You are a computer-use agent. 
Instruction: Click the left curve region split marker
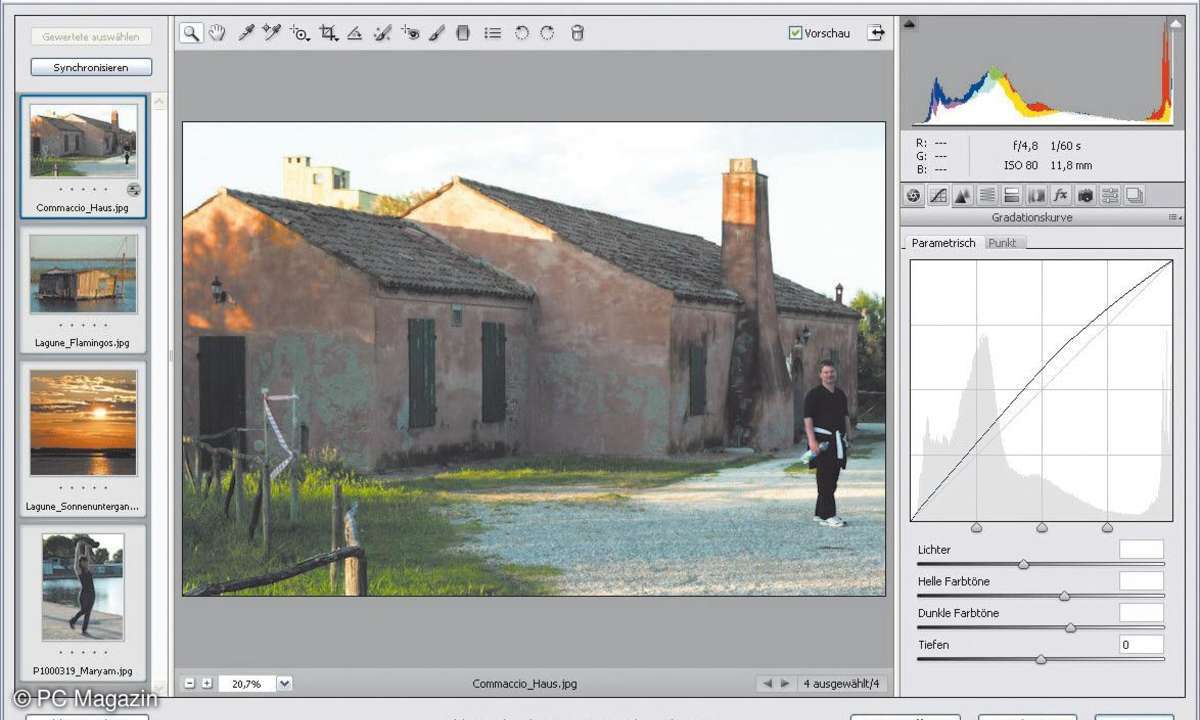click(x=977, y=527)
